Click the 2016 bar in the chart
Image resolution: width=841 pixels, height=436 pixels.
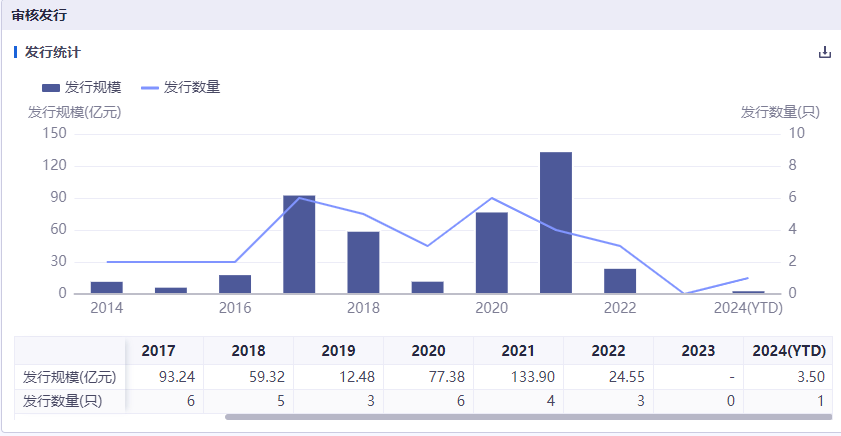click(x=235, y=284)
